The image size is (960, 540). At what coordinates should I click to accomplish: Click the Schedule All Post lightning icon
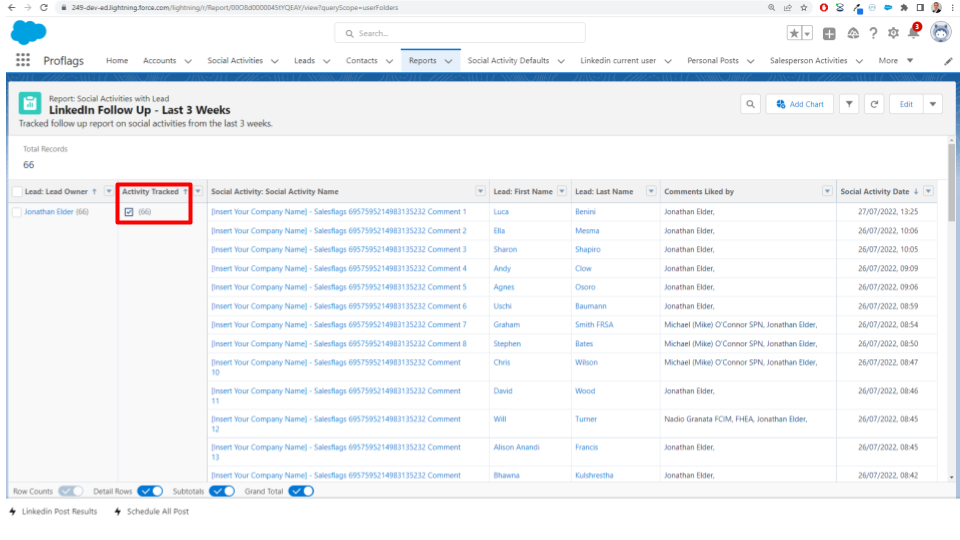point(118,511)
